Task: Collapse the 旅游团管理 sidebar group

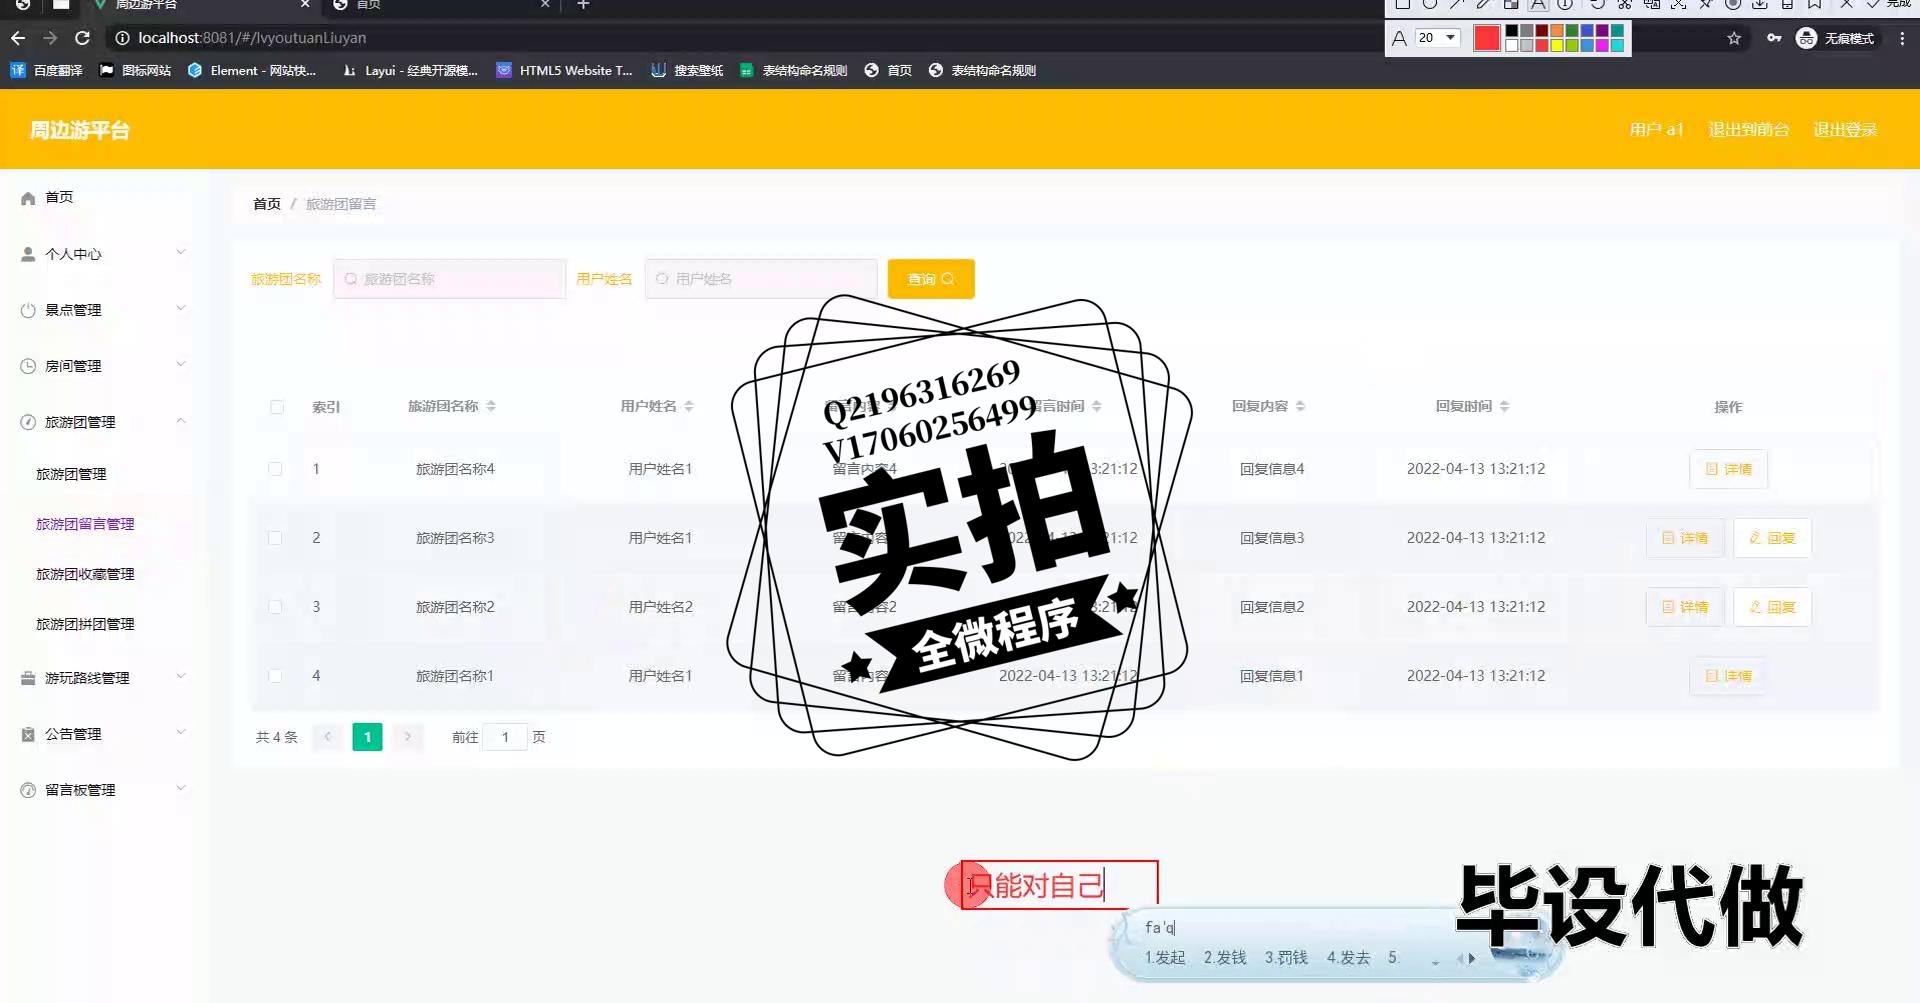Action: pyautogui.click(x=181, y=420)
